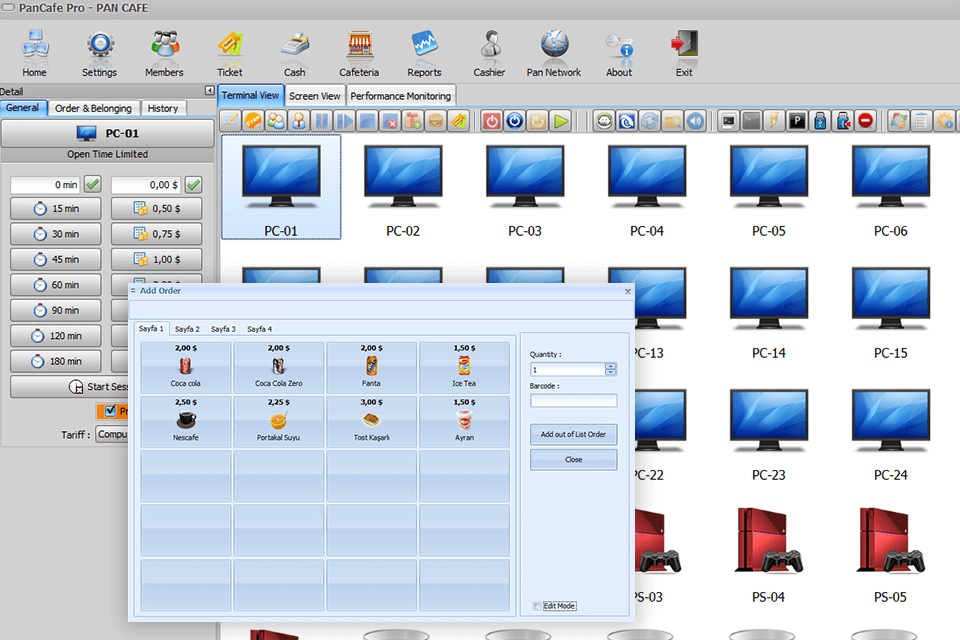Image resolution: width=960 pixels, height=640 pixels.
Task: Adjust the Quantity spinner arrows
Action: (x=610, y=369)
